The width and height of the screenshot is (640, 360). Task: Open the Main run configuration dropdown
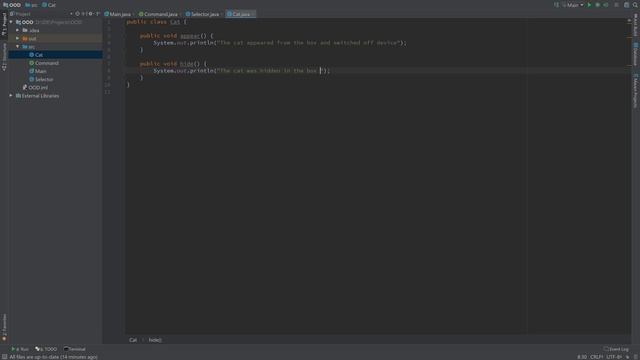click(573, 5)
